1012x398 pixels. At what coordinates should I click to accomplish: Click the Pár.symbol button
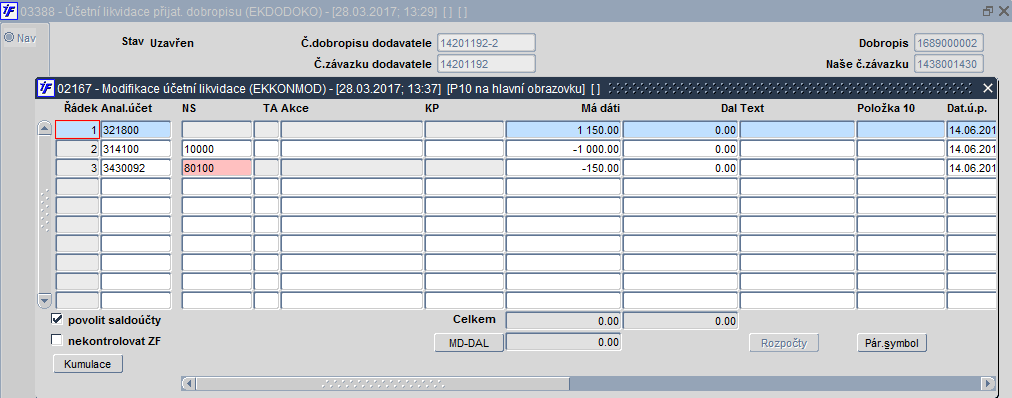[892, 343]
